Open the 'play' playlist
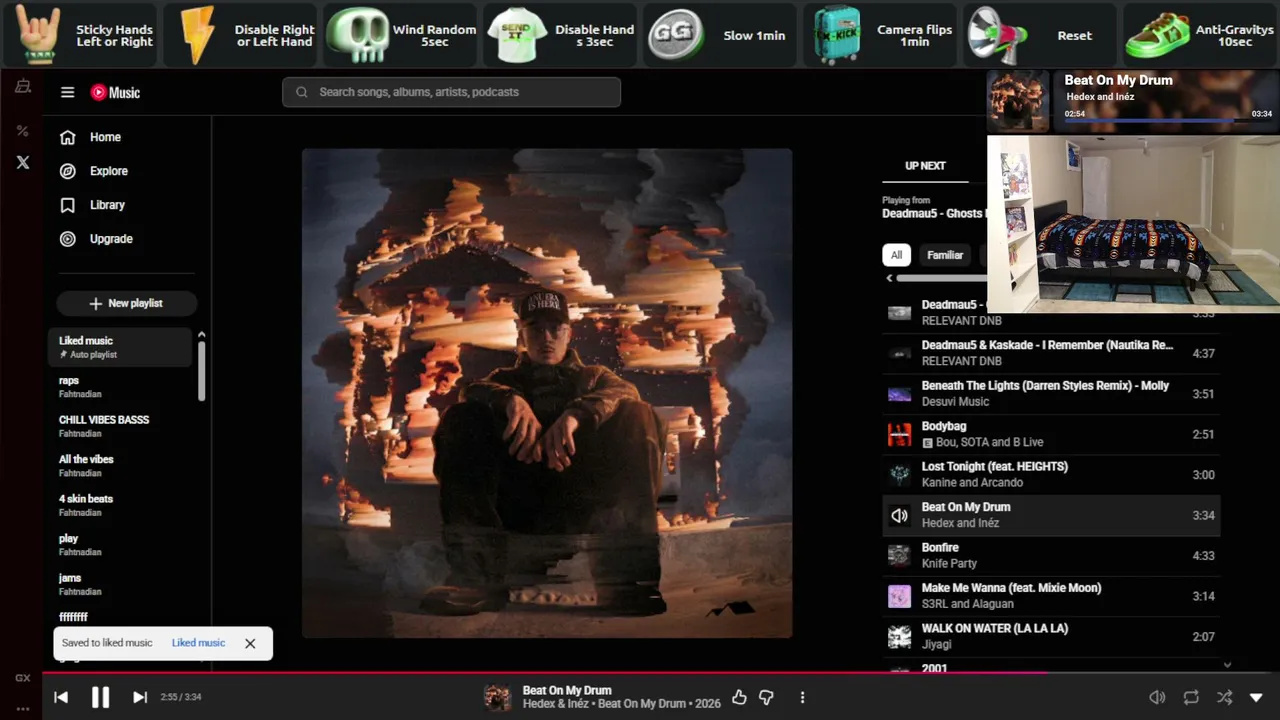 tap(120, 545)
